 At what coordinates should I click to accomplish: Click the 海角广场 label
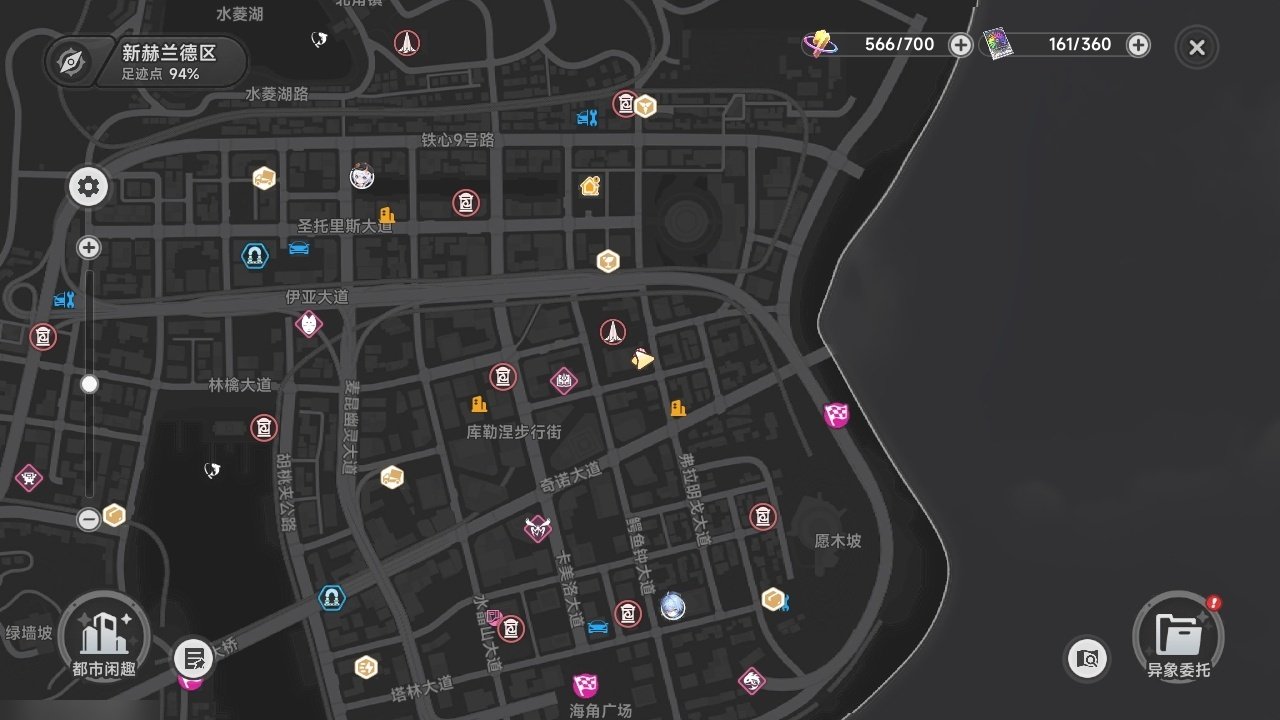click(x=601, y=711)
